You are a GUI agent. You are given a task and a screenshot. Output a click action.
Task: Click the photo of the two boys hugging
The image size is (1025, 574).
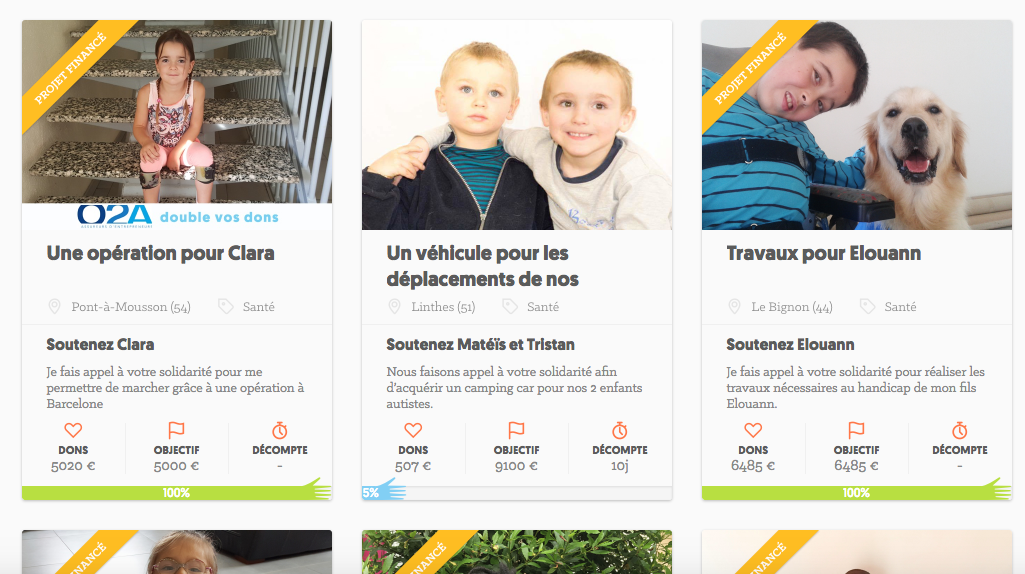(x=517, y=125)
